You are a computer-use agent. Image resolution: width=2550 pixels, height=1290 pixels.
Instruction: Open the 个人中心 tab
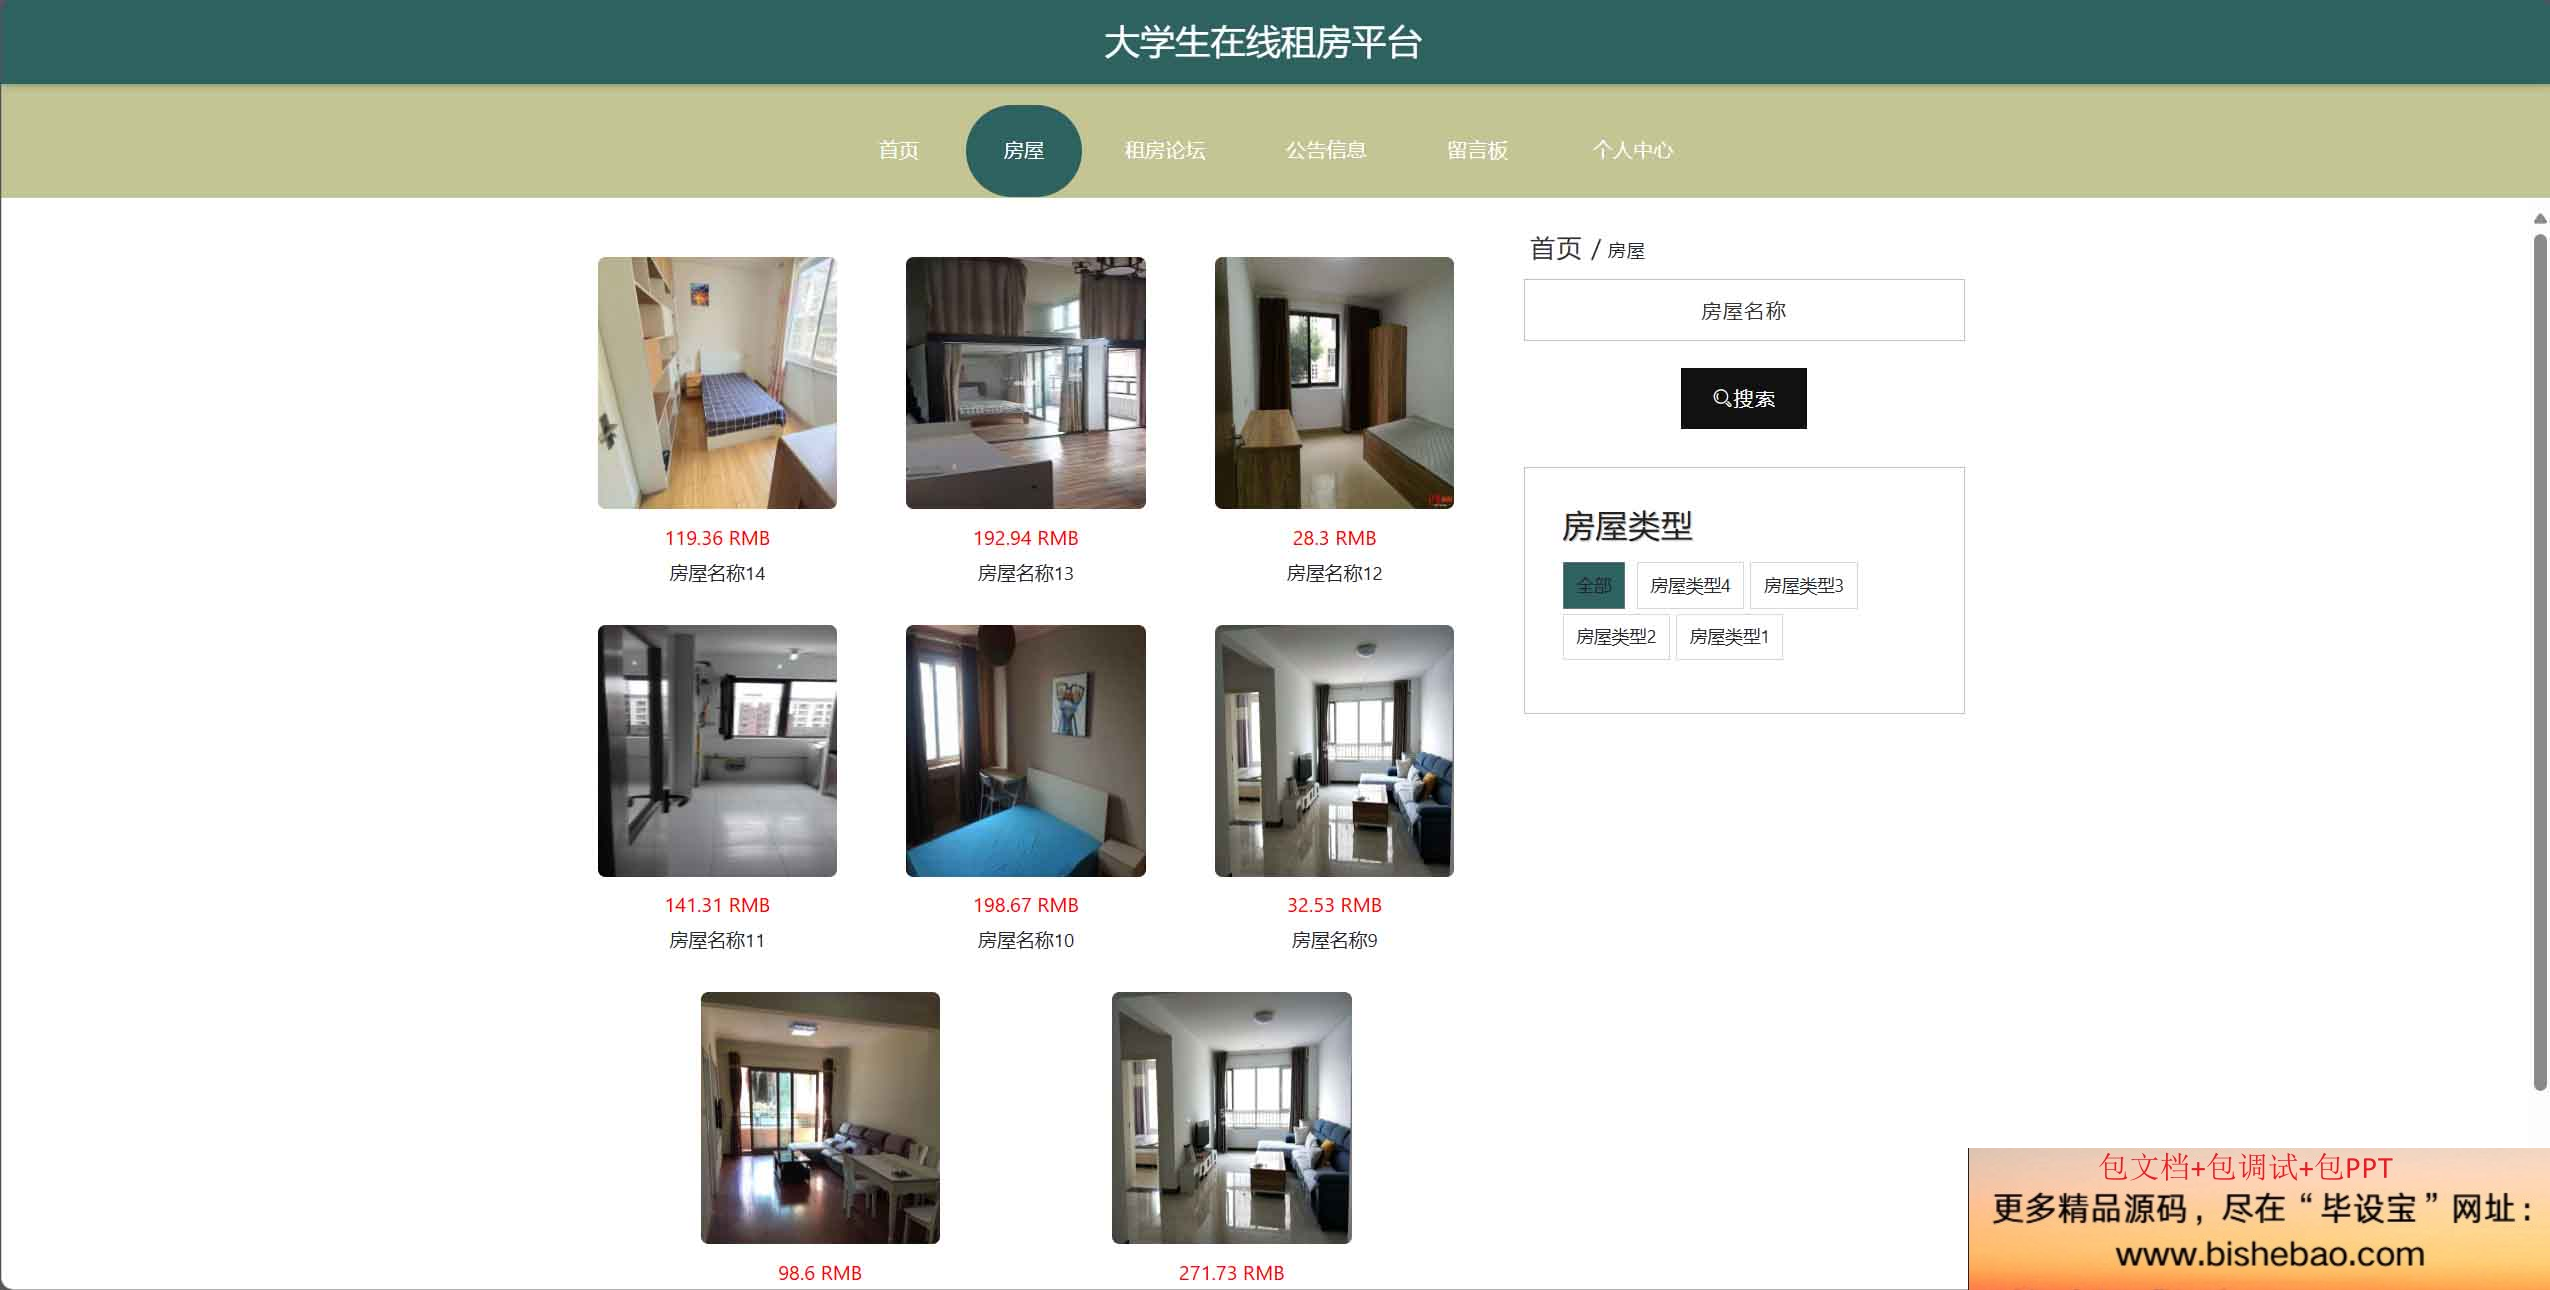pos(1632,150)
